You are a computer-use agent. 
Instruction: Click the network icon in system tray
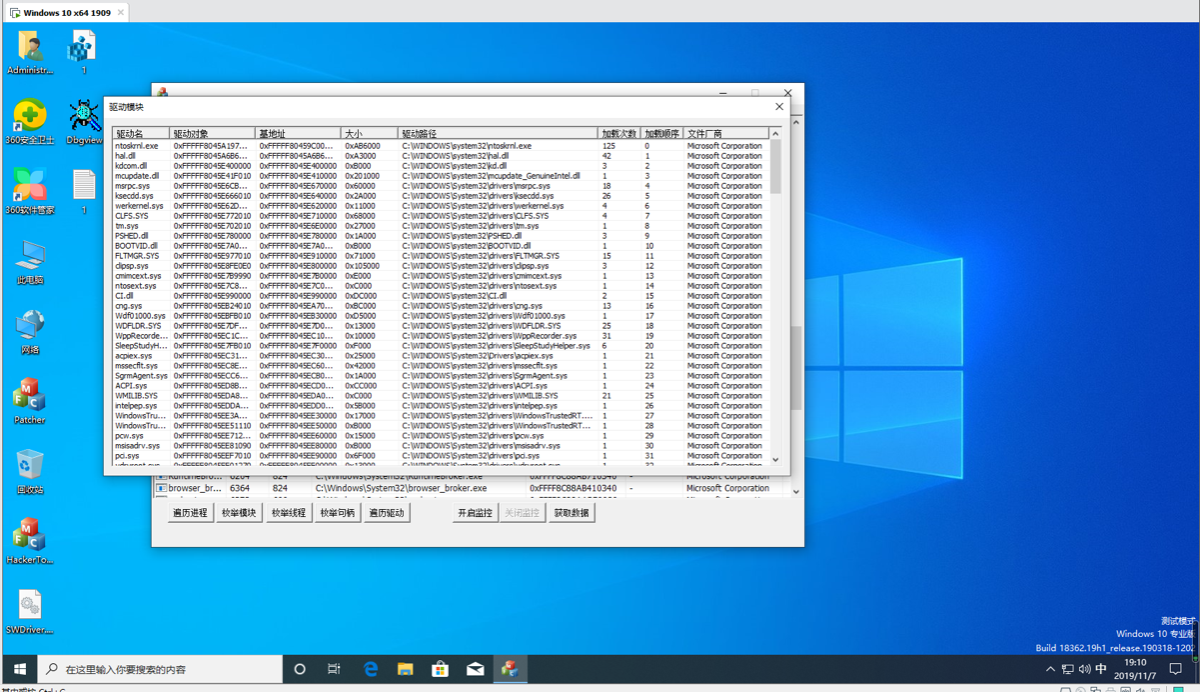pyautogui.click(x=1067, y=669)
